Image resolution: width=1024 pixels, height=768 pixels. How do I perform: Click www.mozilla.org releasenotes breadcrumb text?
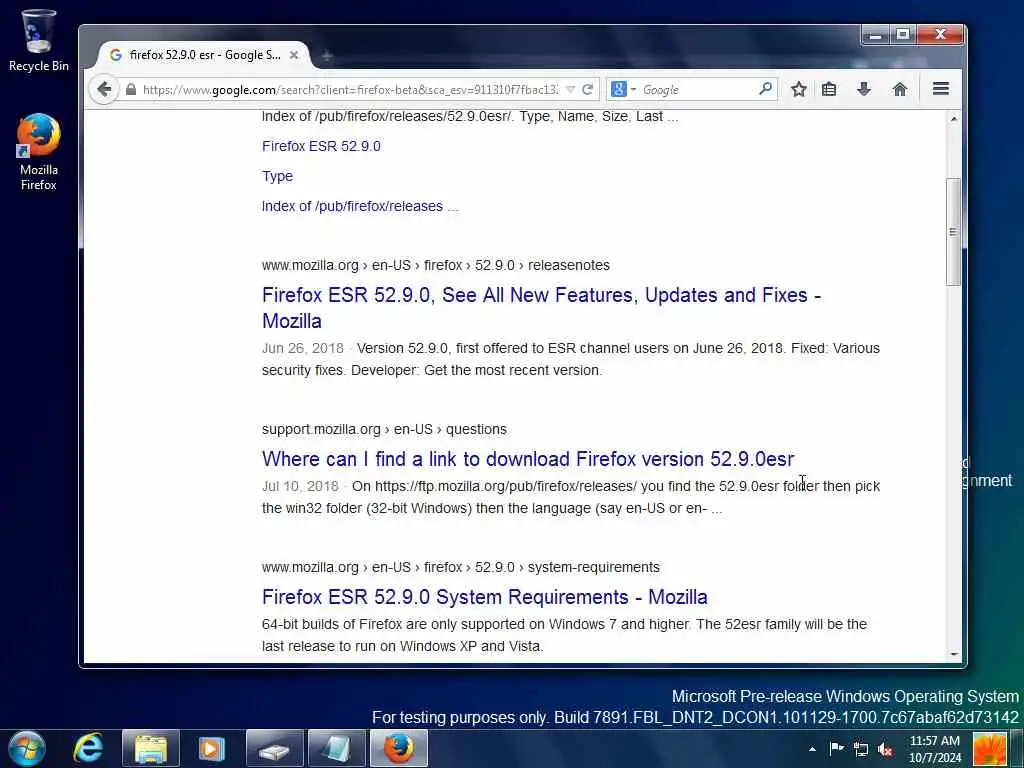click(436, 265)
